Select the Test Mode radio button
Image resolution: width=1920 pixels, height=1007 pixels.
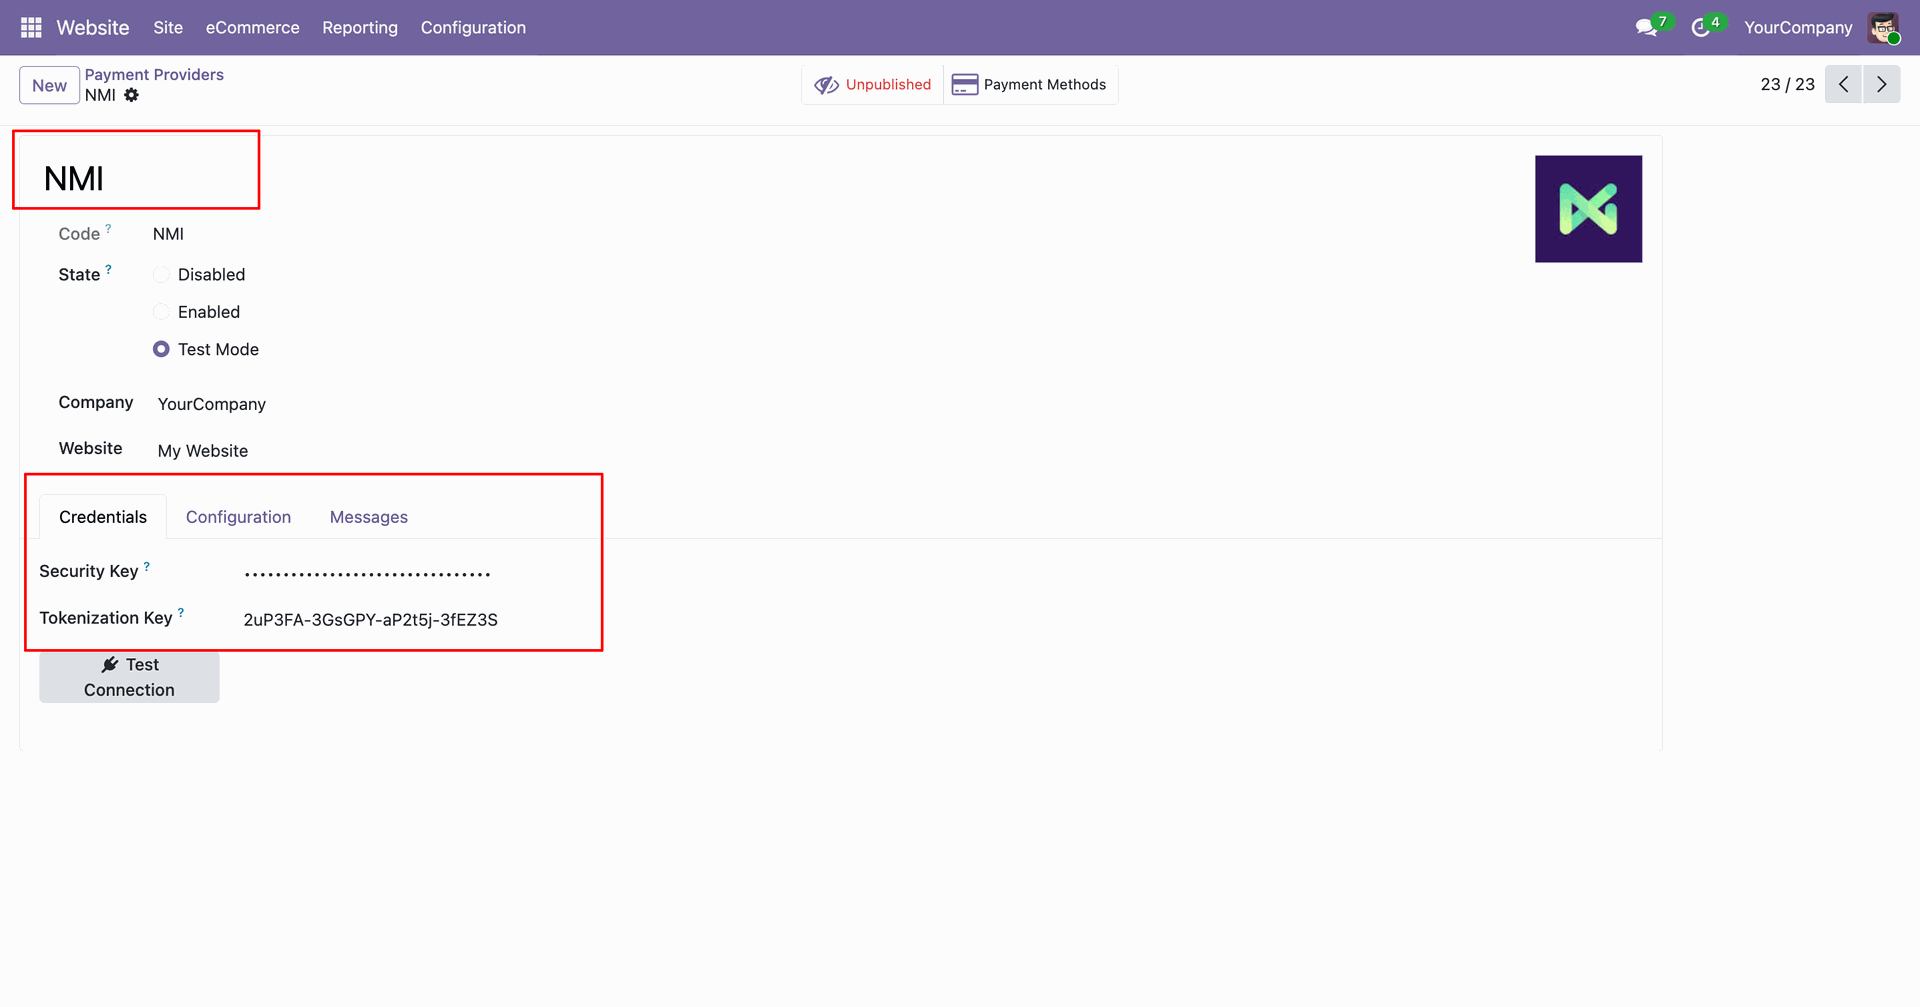point(161,349)
